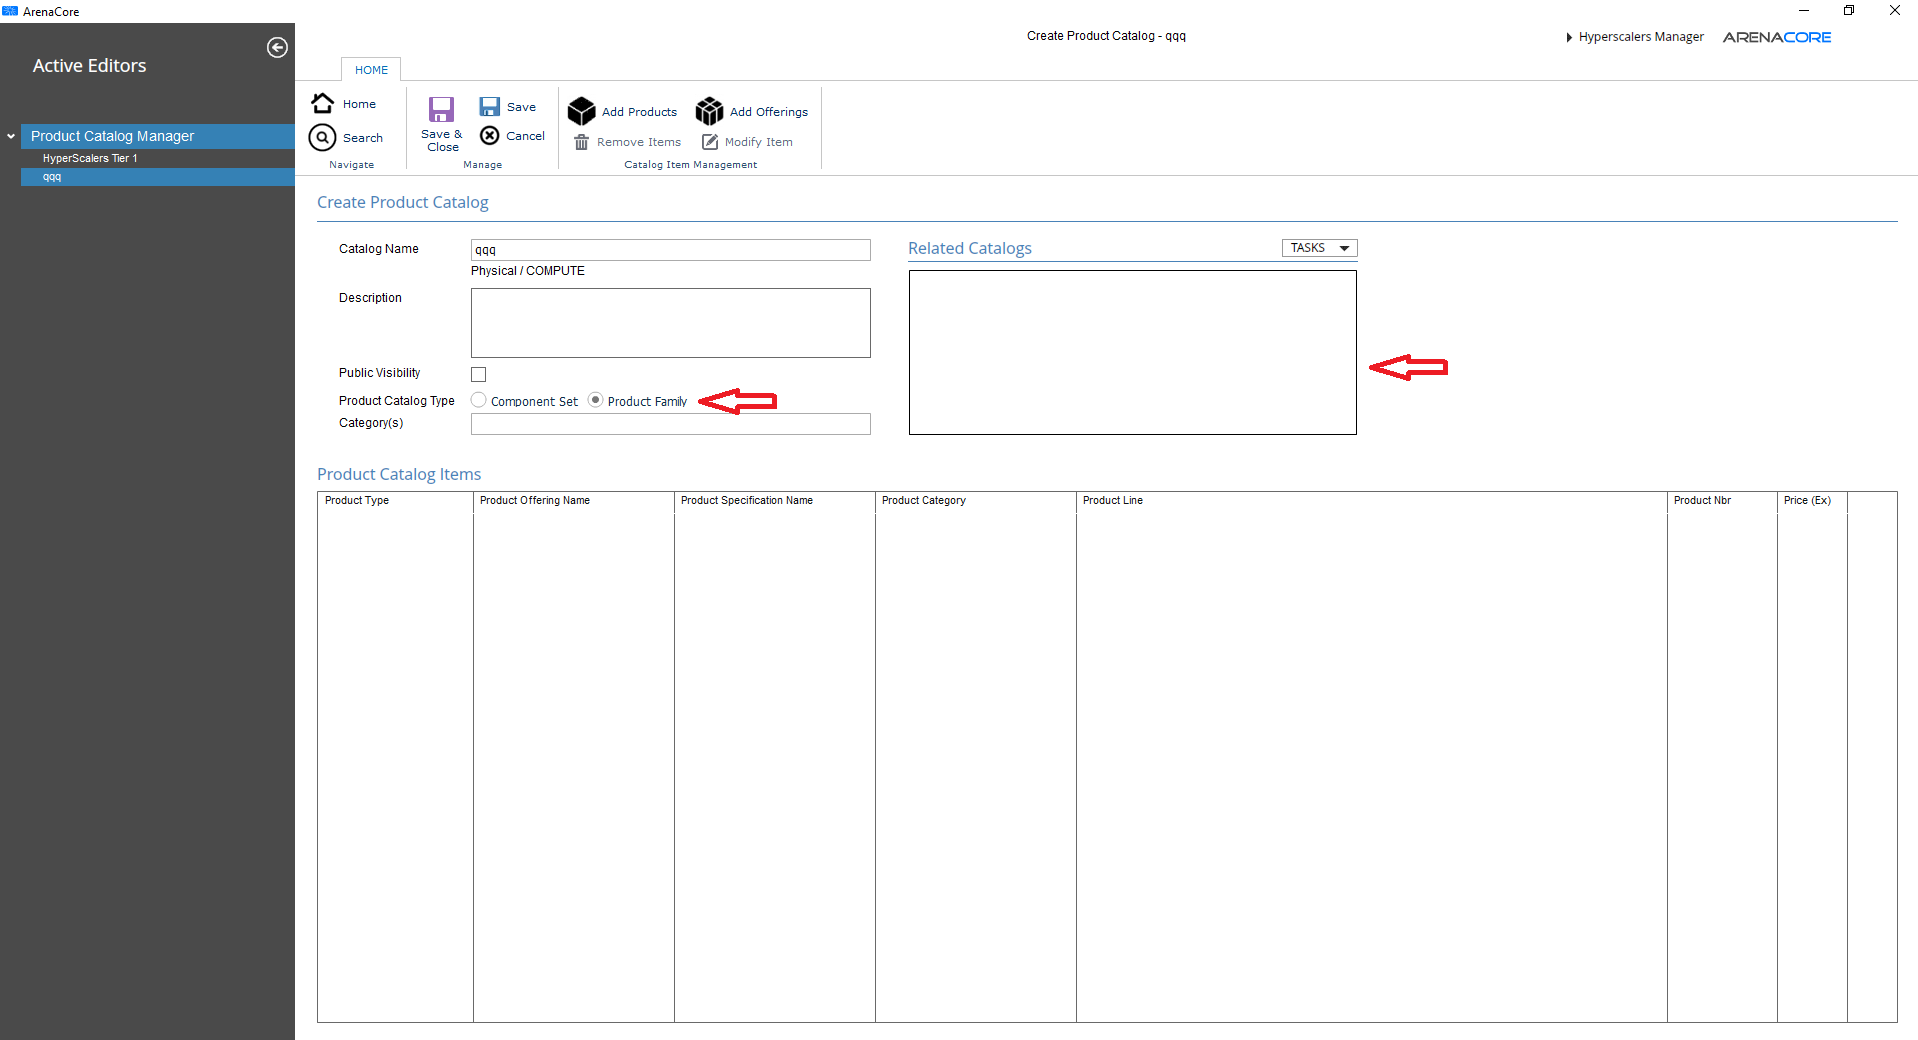Click the Save disk icon
The height and width of the screenshot is (1040, 1918).
[x=489, y=106]
